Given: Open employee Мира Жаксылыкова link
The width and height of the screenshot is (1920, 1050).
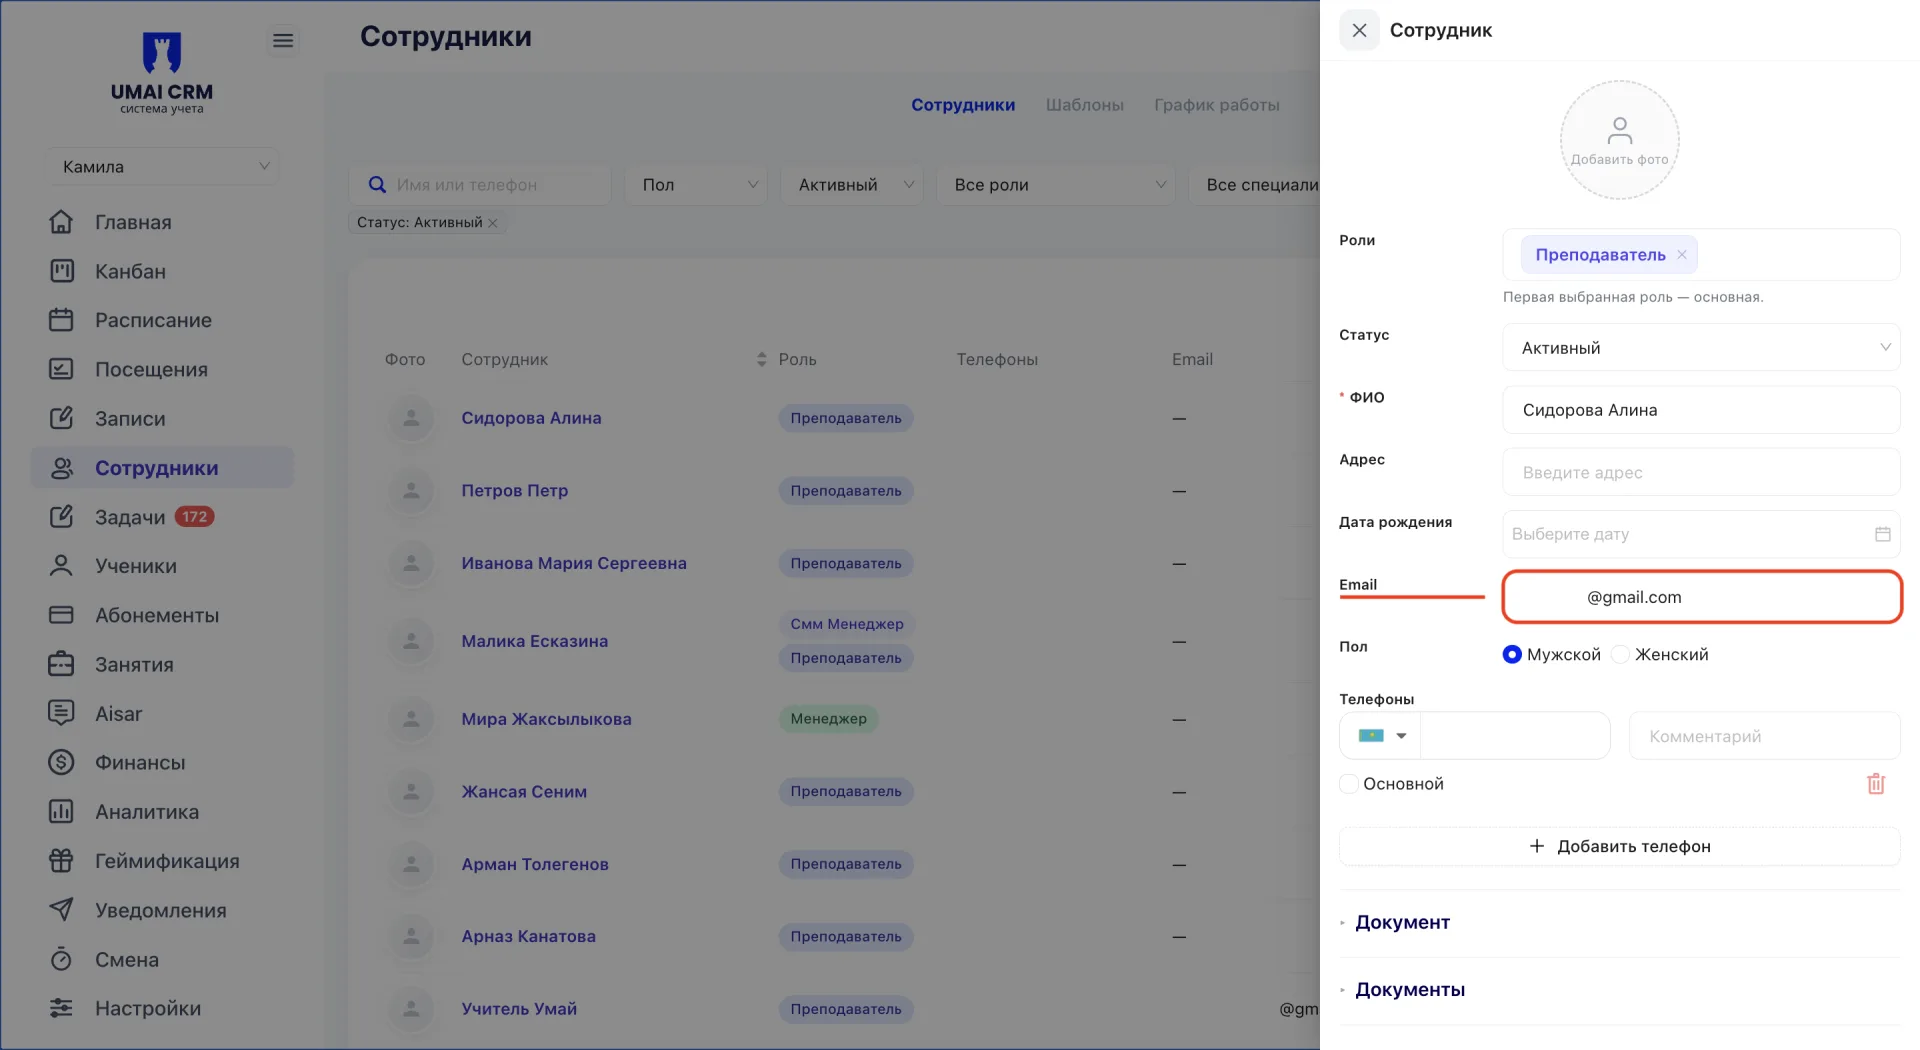Looking at the screenshot, I should point(546,719).
